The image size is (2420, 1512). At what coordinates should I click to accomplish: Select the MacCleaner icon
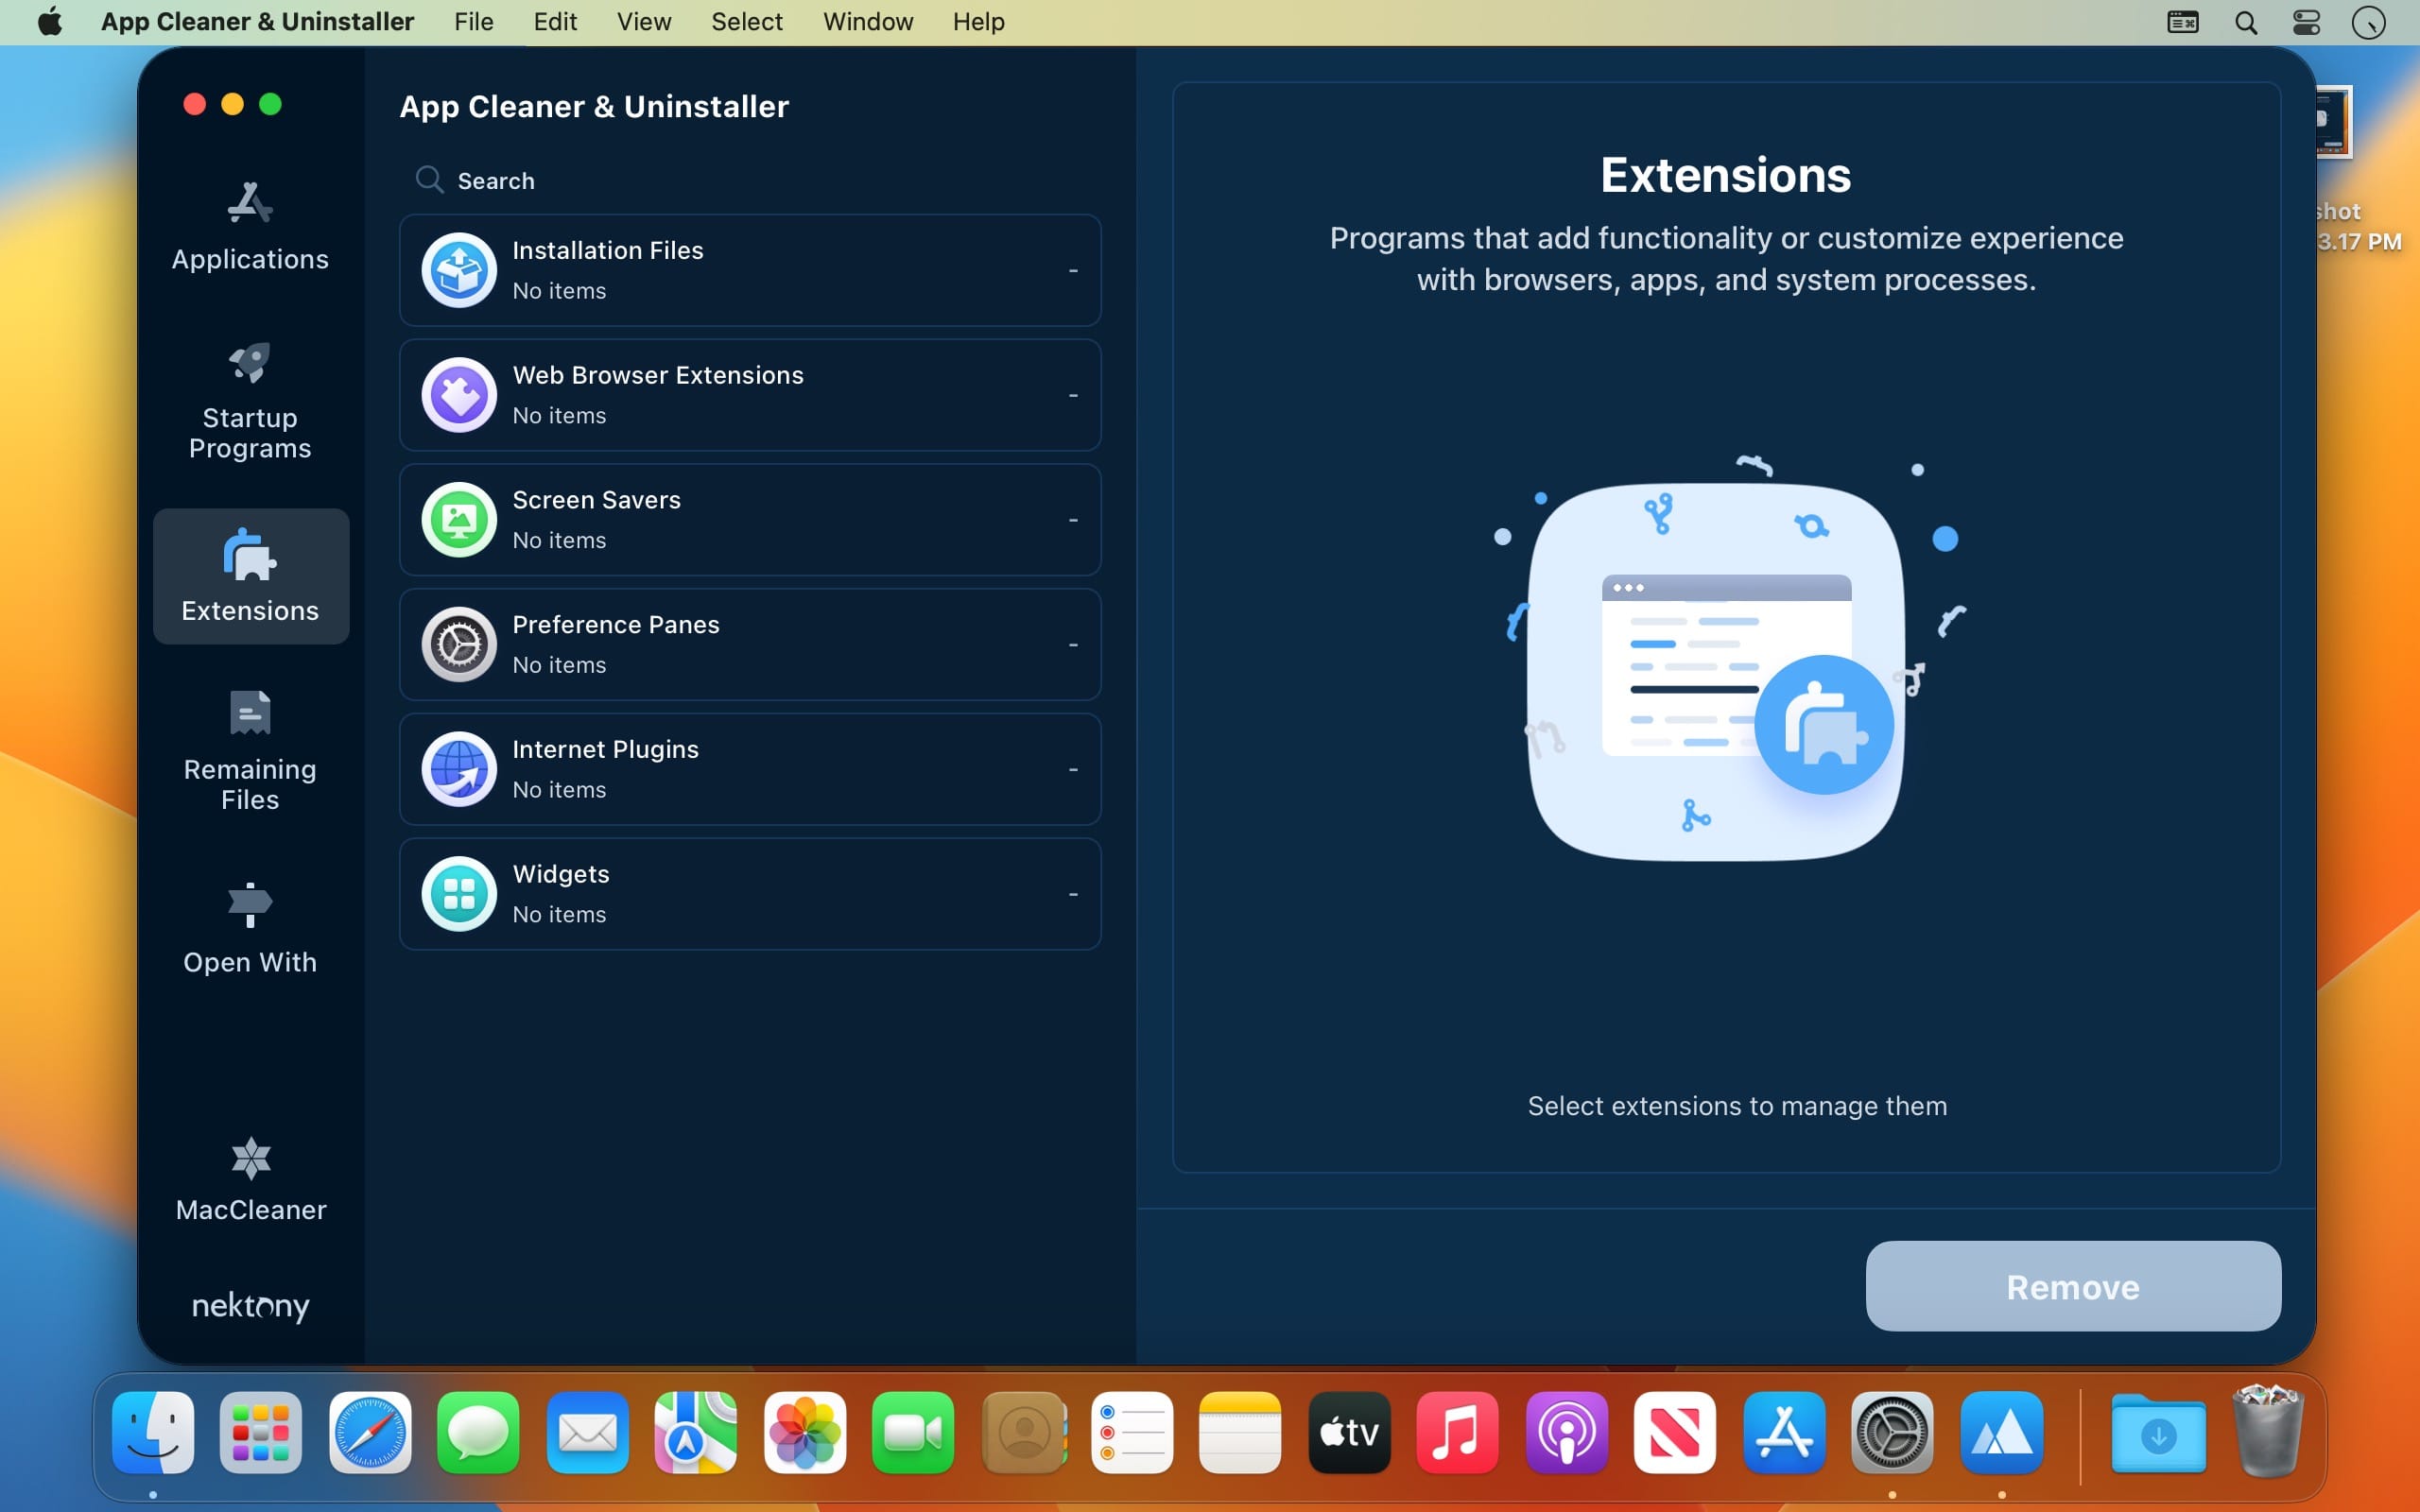coord(250,1155)
